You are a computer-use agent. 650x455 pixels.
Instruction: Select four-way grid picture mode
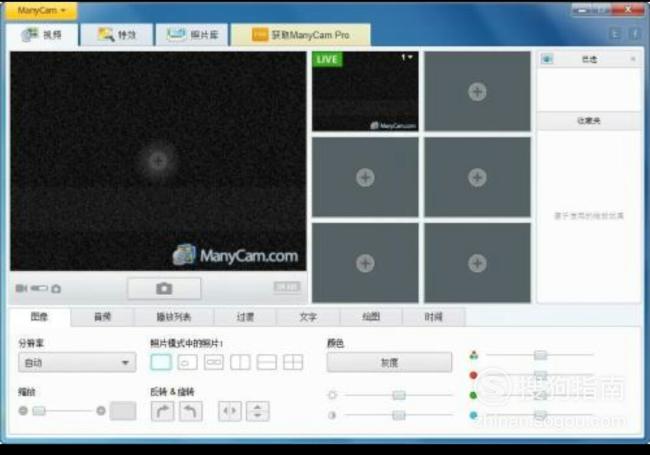[x=293, y=362]
